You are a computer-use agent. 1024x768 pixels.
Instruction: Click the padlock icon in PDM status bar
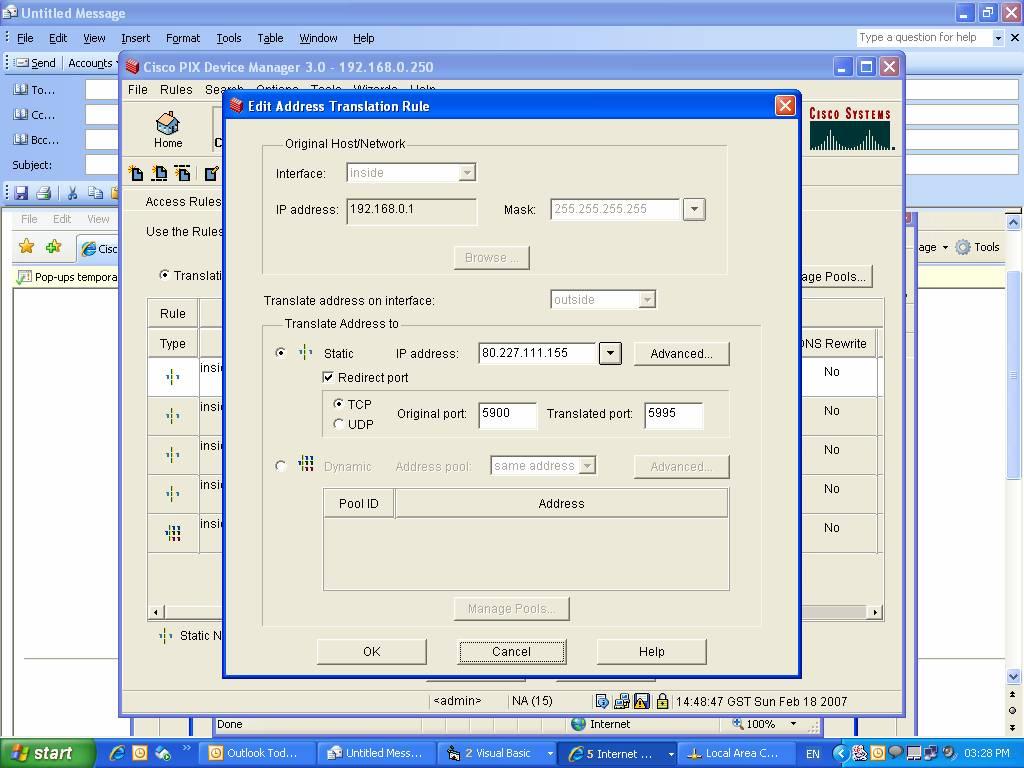click(x=662, y=701)
